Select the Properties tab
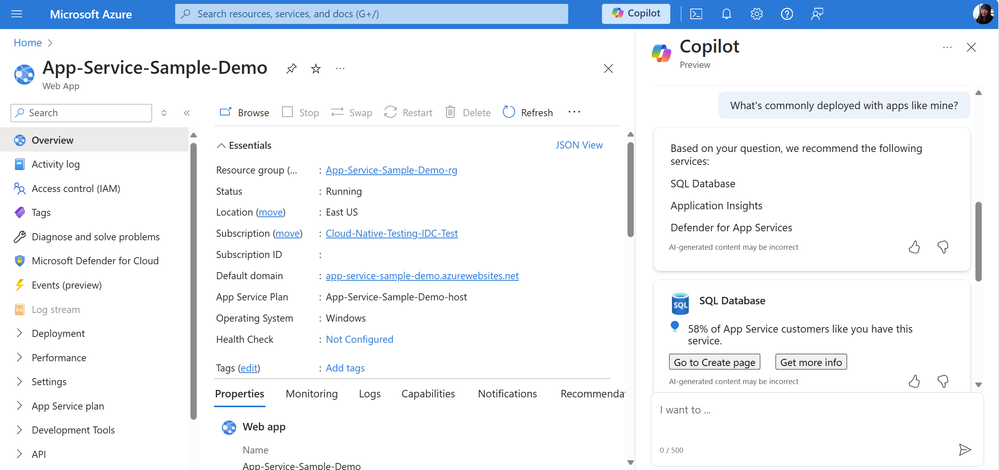 240,394
